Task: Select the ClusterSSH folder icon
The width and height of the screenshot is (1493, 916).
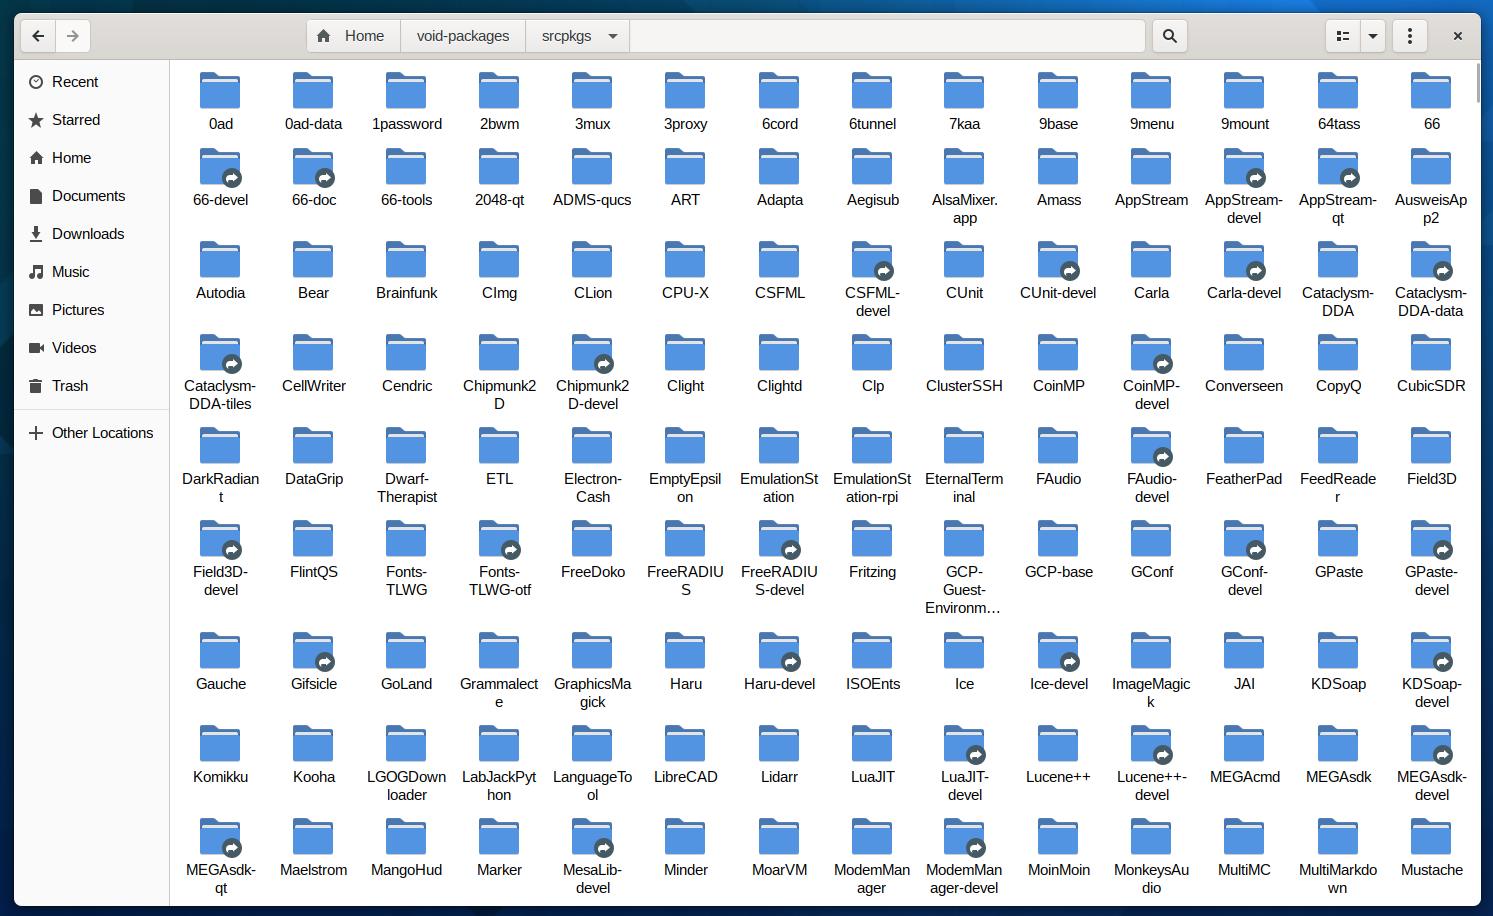Action: pyautogui.click(x=964, y=352)
